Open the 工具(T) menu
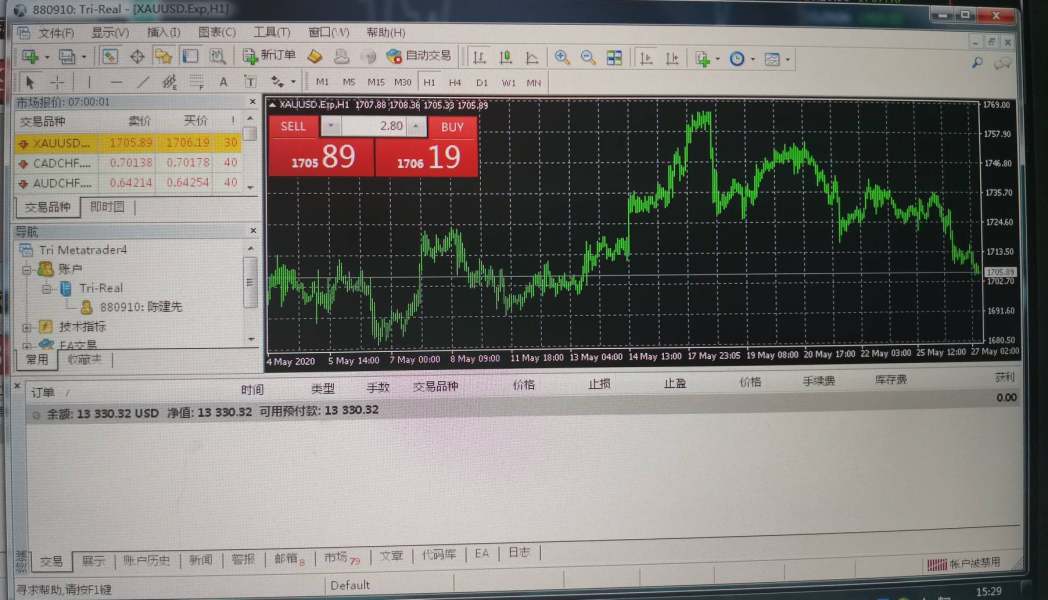This screenshot has height=600, width=1048. [x=271, y=32]
